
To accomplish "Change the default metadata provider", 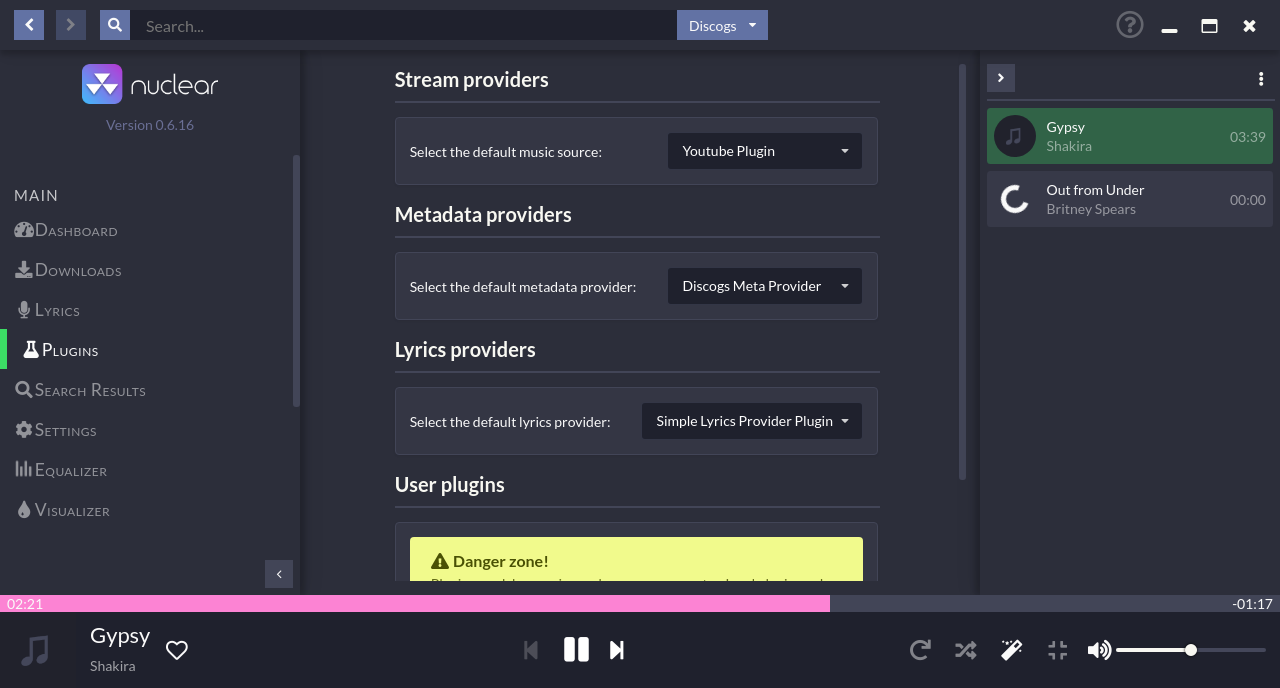I will point(764,286).
